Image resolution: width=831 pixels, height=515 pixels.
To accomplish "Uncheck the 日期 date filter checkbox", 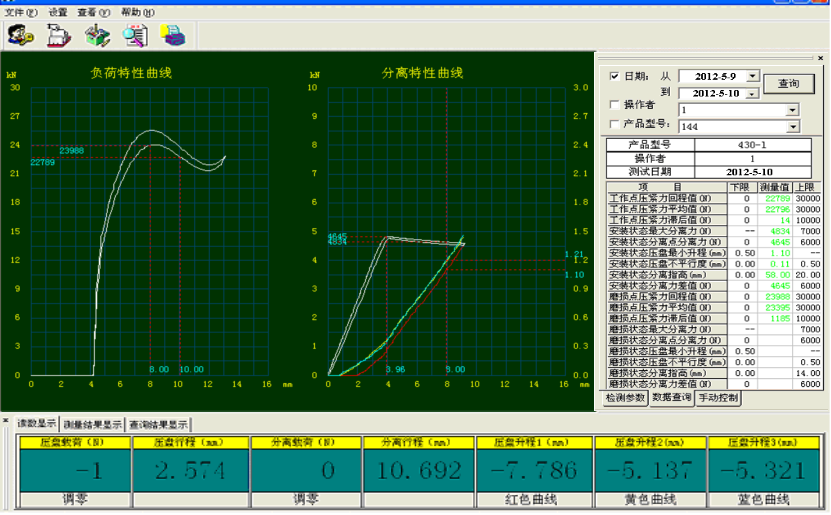I will pos(615,76).
